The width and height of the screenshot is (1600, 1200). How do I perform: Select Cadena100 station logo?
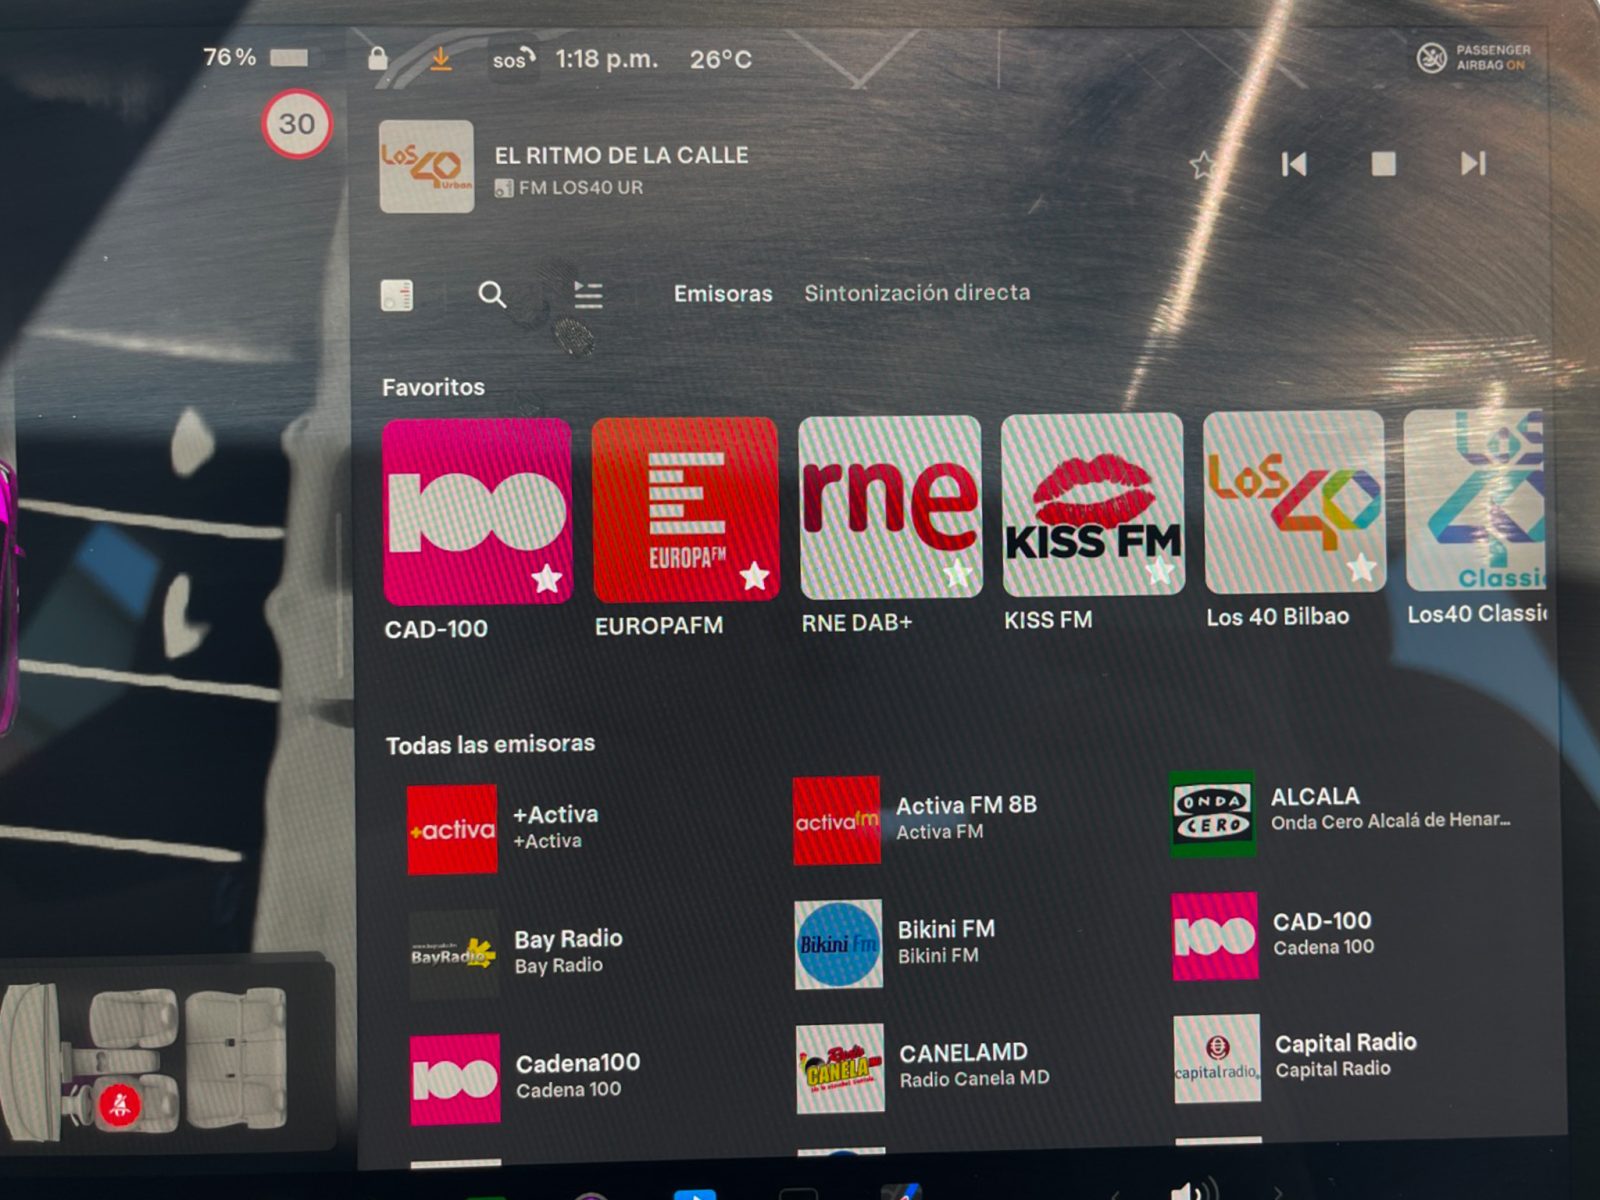coord(455,1079)
